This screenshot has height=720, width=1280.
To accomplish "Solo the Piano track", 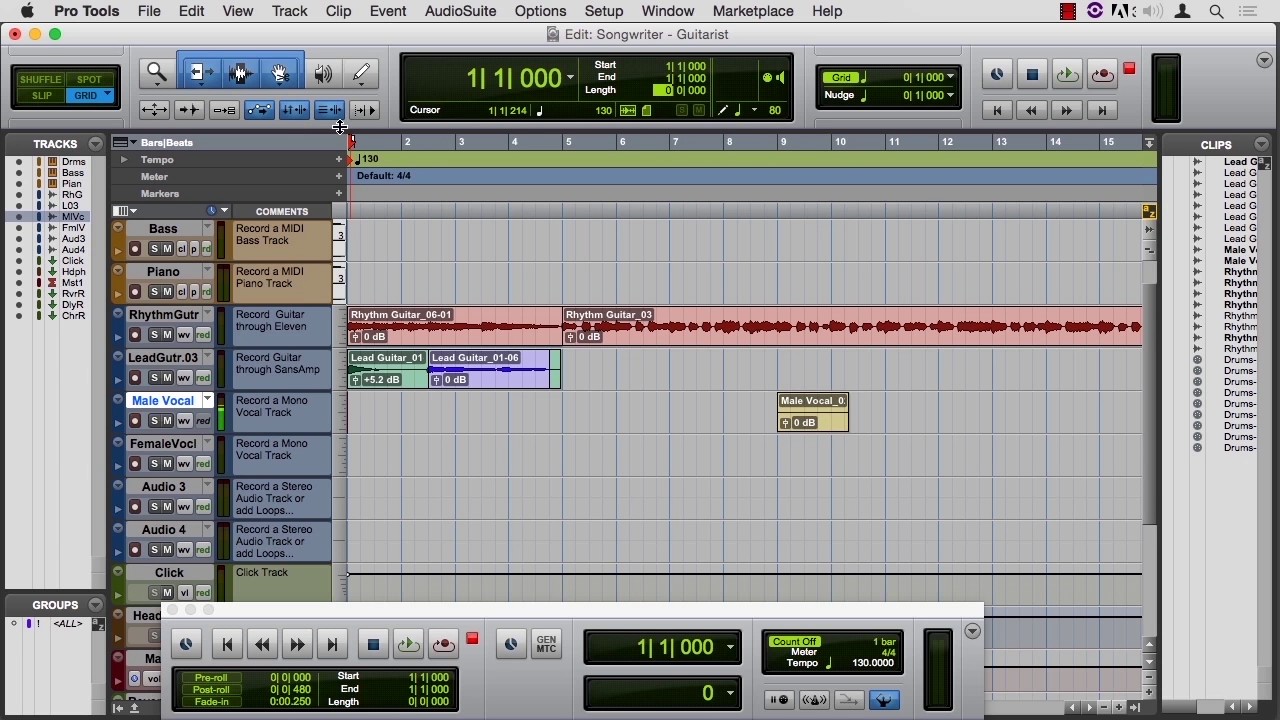I will 154,291.
